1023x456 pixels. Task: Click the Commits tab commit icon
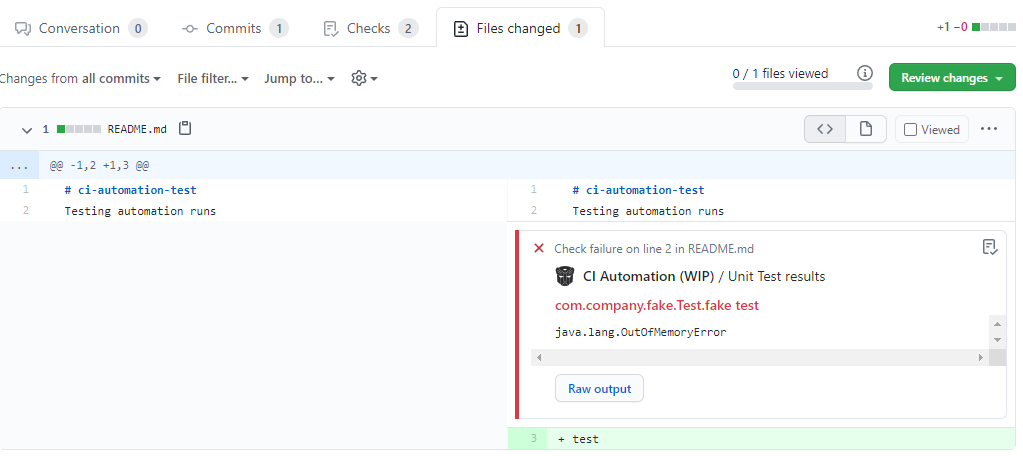(x=190, y=29)
